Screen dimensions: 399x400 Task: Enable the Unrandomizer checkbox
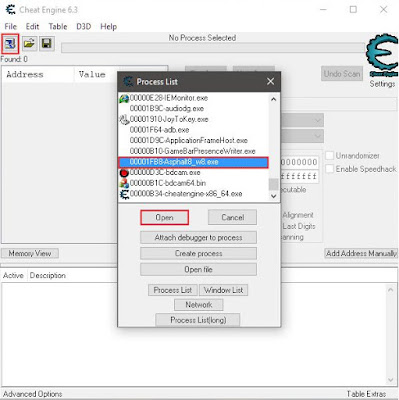click(x=329, y=156)
